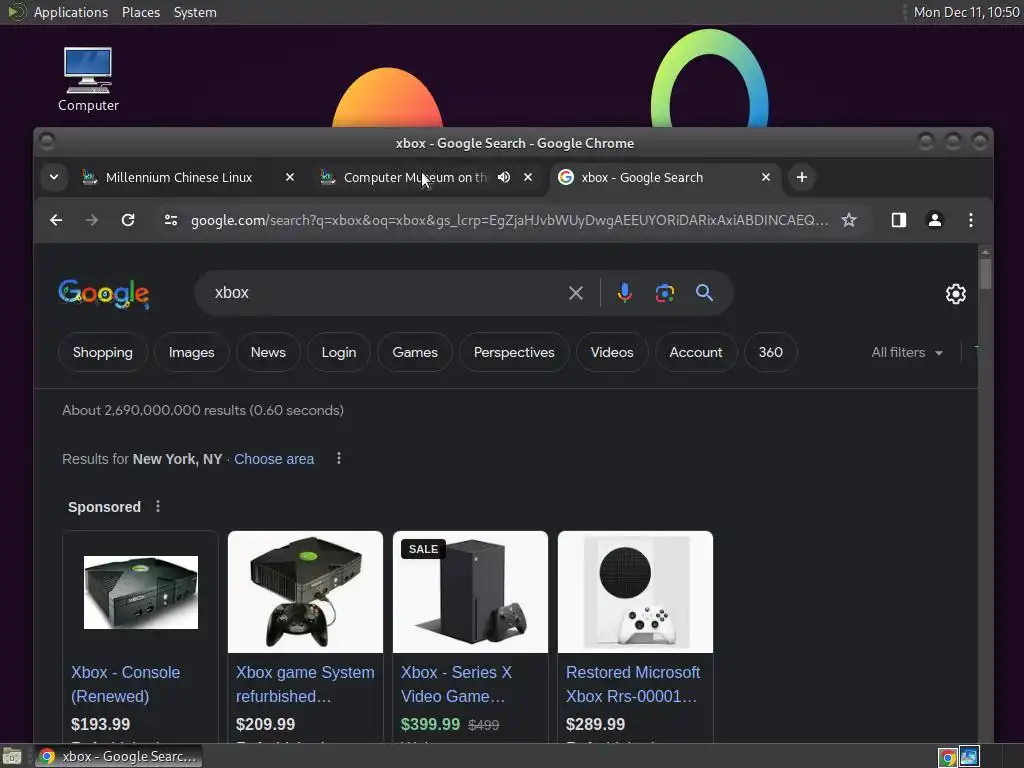Image resolution: width=1024 pixels, height=768 pixels.
Task: Click the $193.99 price text
Action: click(101, 724)
